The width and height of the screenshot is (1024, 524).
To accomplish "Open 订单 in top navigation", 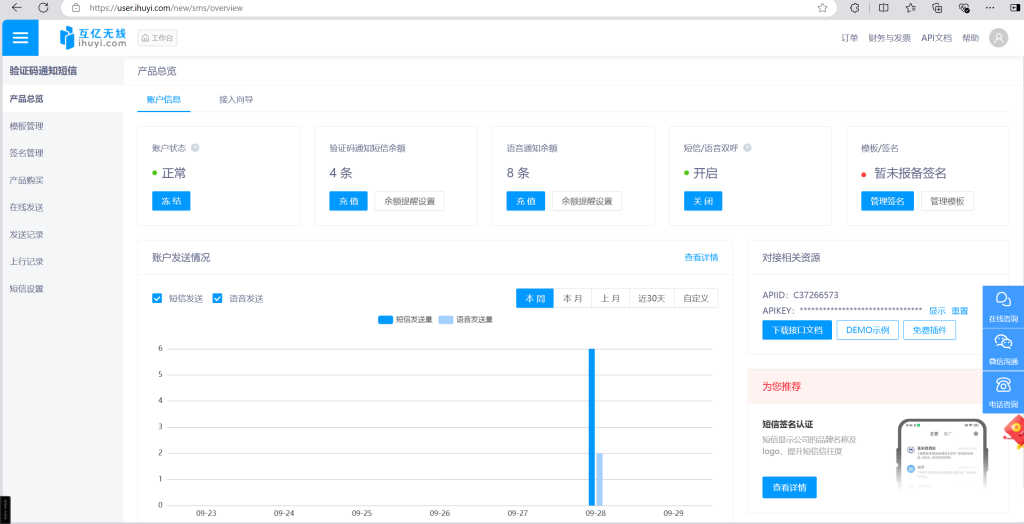I will [x=849, y=38].
